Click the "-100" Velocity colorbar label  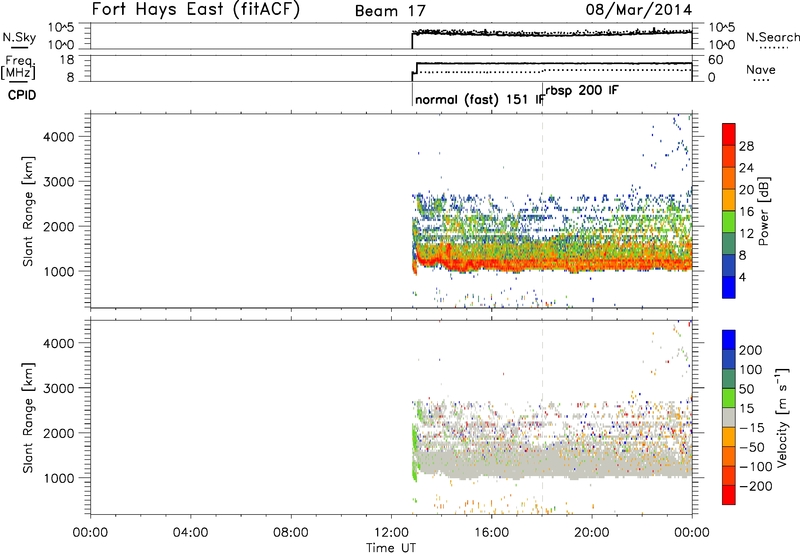755,467
